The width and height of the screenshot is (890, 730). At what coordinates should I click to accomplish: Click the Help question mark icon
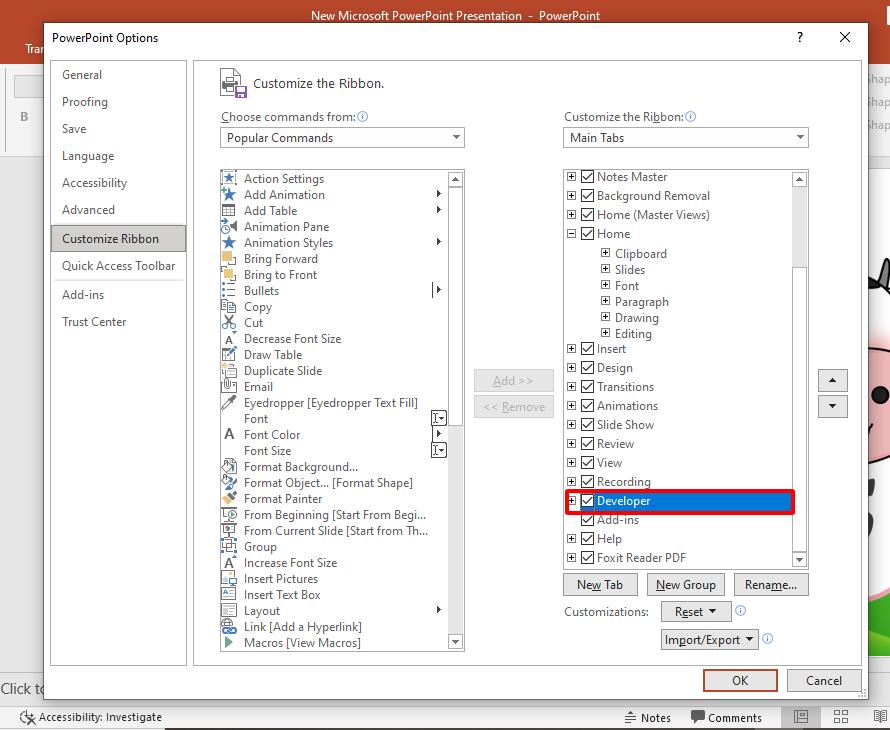click(799, 38)
